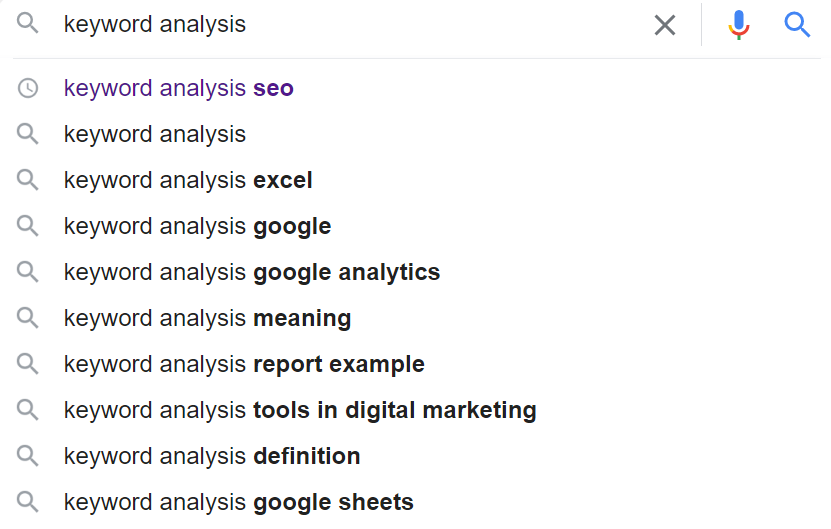This screenshot has width=831, height=529.
Task: Start voice search with the microphone icon
Action: (x=739, y=25)
